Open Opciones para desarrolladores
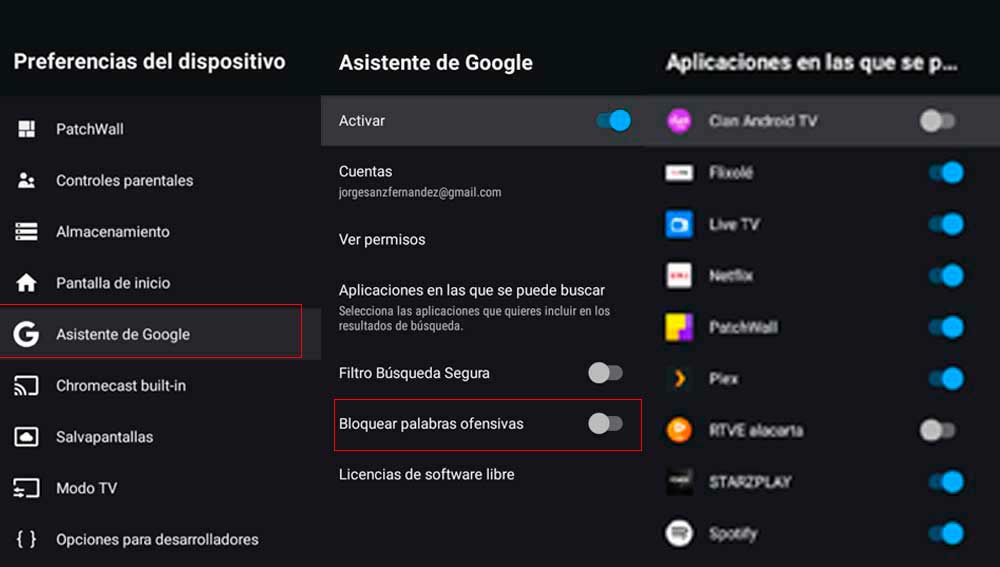This screenshot has height=567, width=1000. [x=160, y=540]
